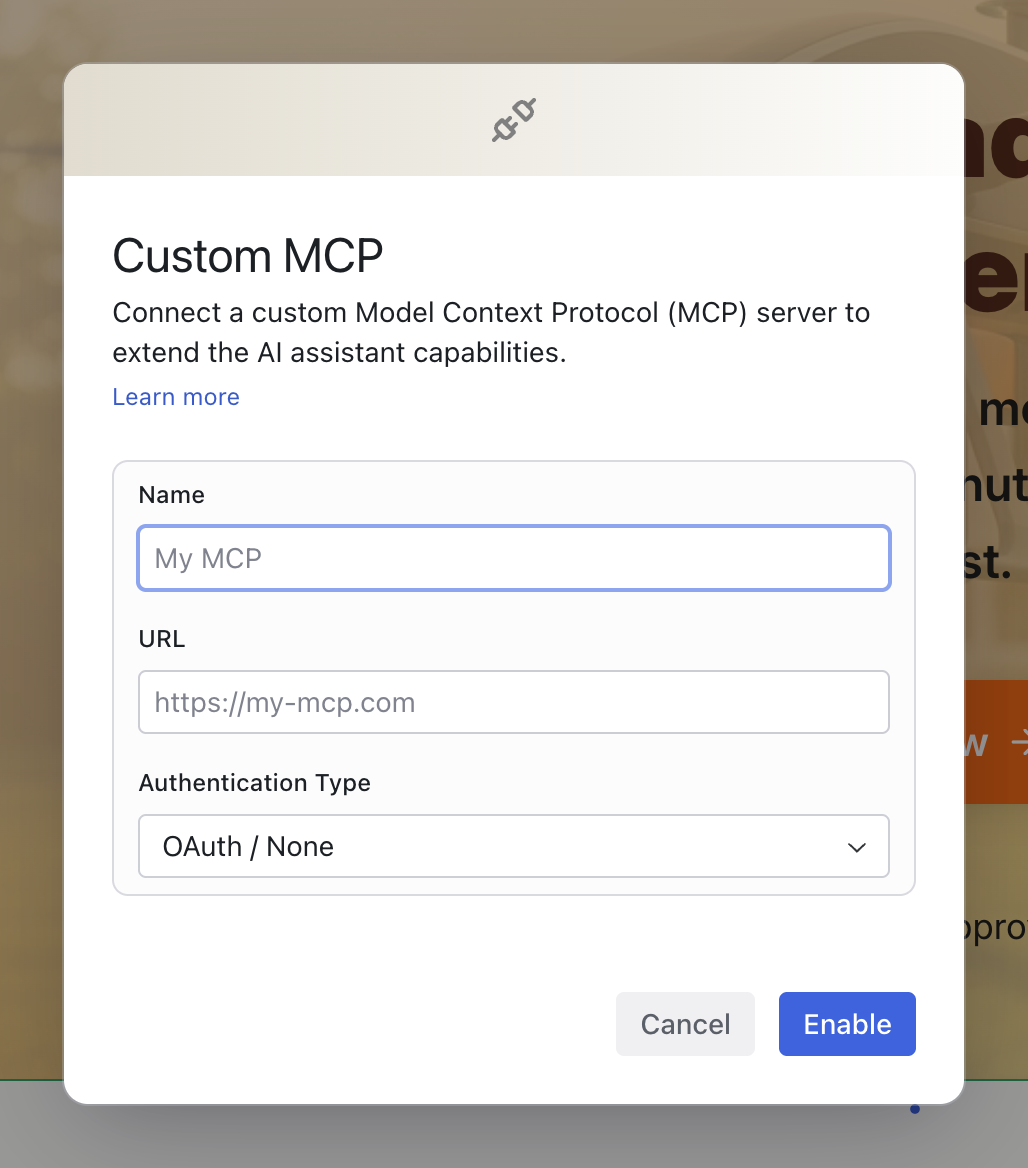Screen dimensions: 1028x1168
Task: Click into the URL input field
Action: pos(514,702)
